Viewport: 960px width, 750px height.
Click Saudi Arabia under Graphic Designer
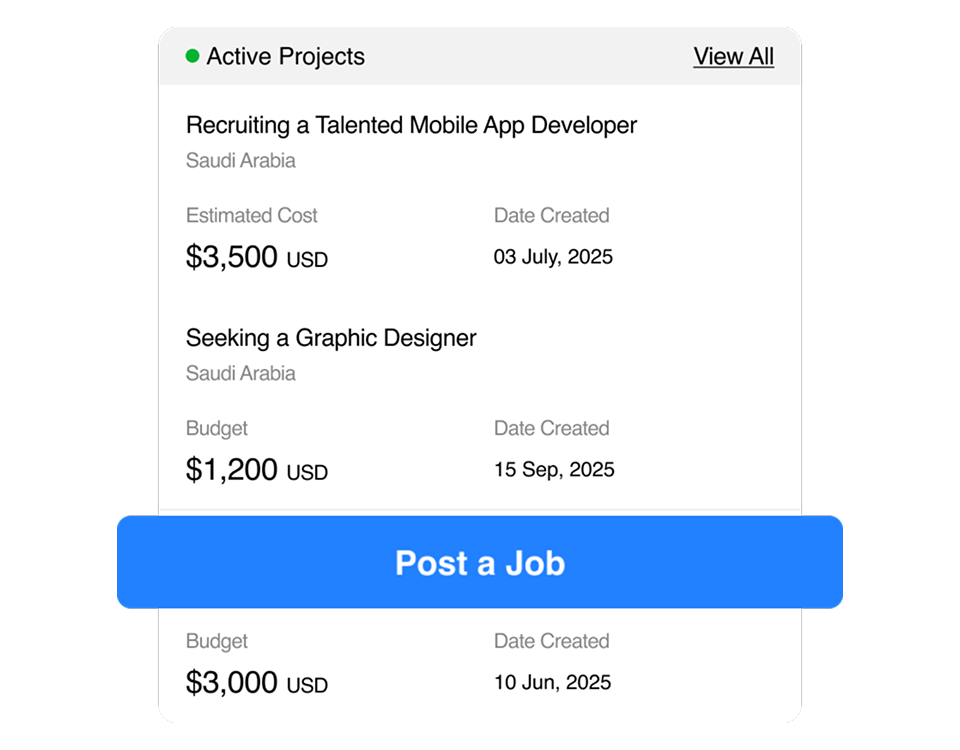click(x=241, y=373)
